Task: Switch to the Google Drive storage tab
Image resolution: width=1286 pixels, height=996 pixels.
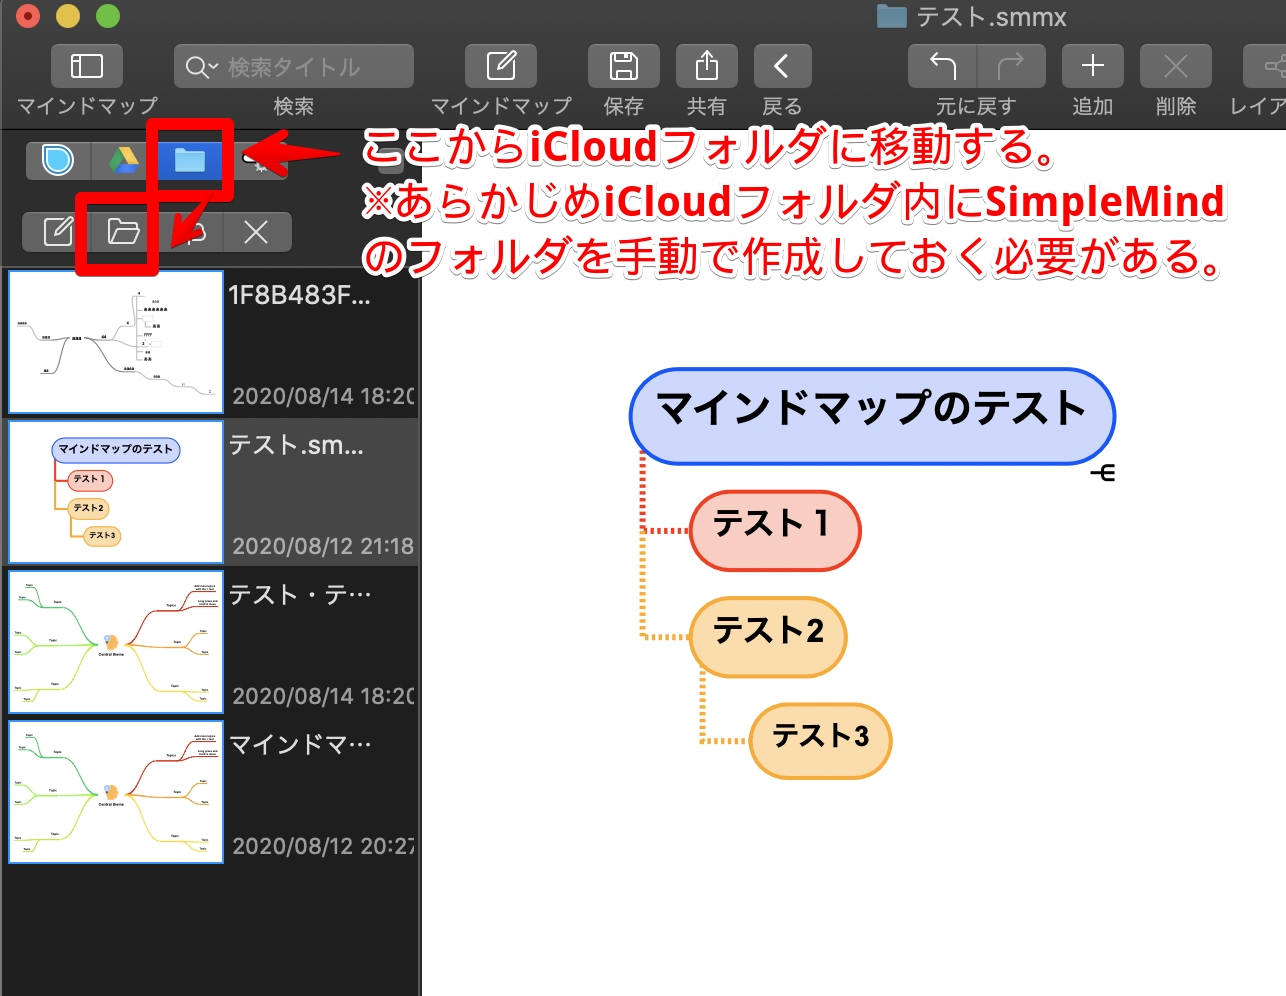Action: pyautogui.click(x=124, y=160)
